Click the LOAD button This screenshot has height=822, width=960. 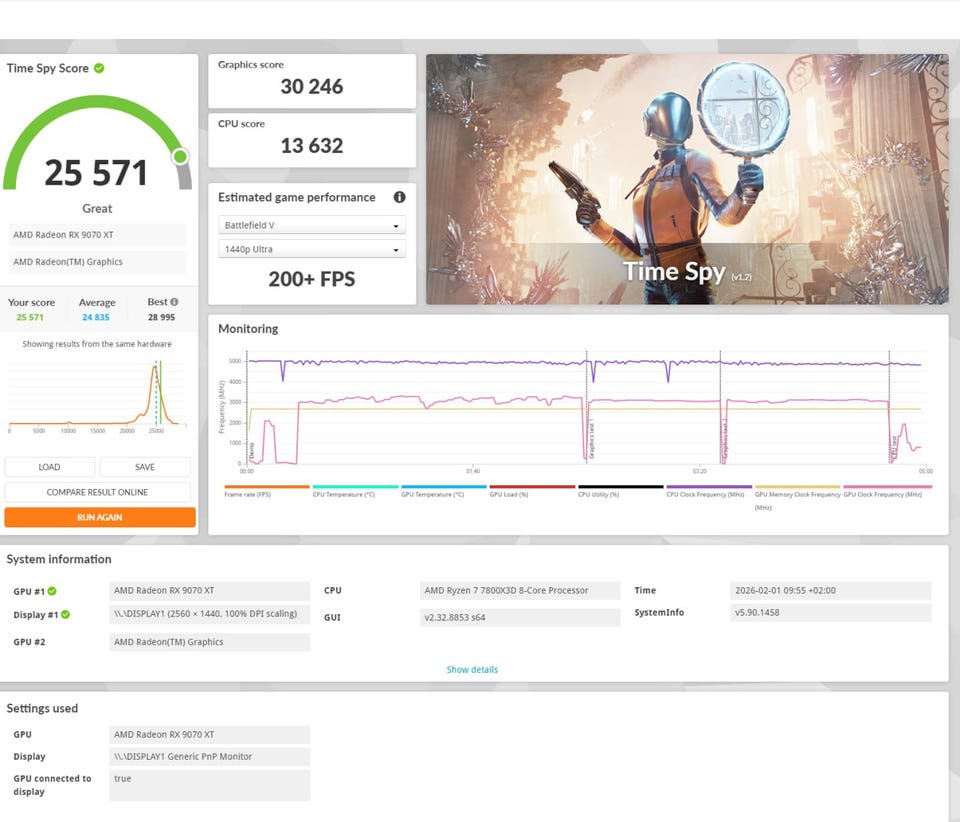click(x=50, y=467)
